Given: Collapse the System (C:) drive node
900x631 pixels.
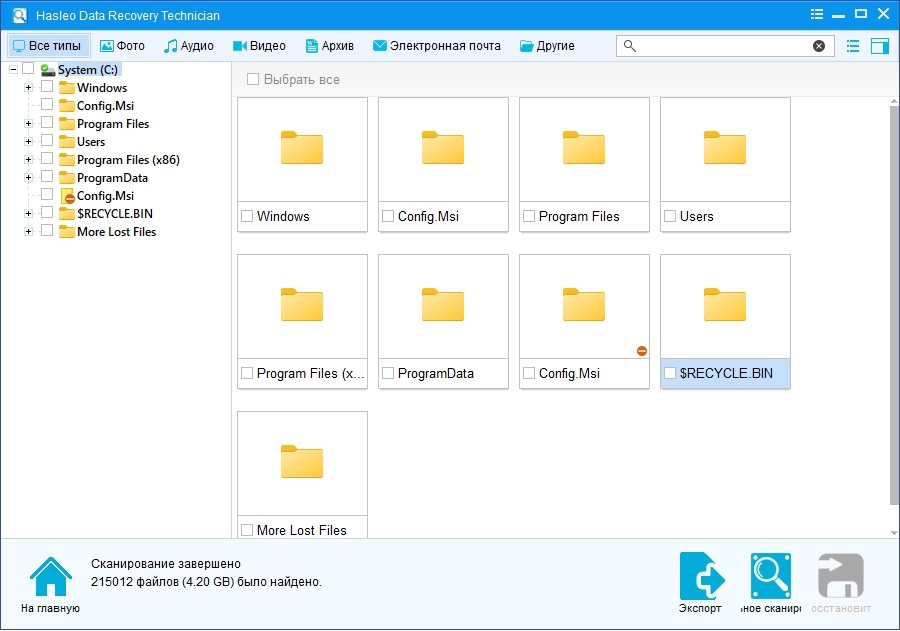Looking at the screenshot, I should click(x=12, y=70).
